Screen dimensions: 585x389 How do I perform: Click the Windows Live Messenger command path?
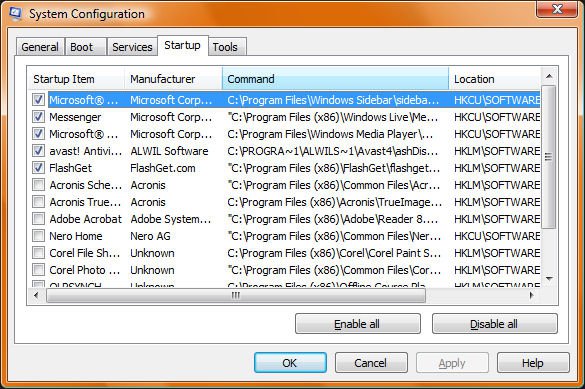pyautogui.click(x=333, y=117)
